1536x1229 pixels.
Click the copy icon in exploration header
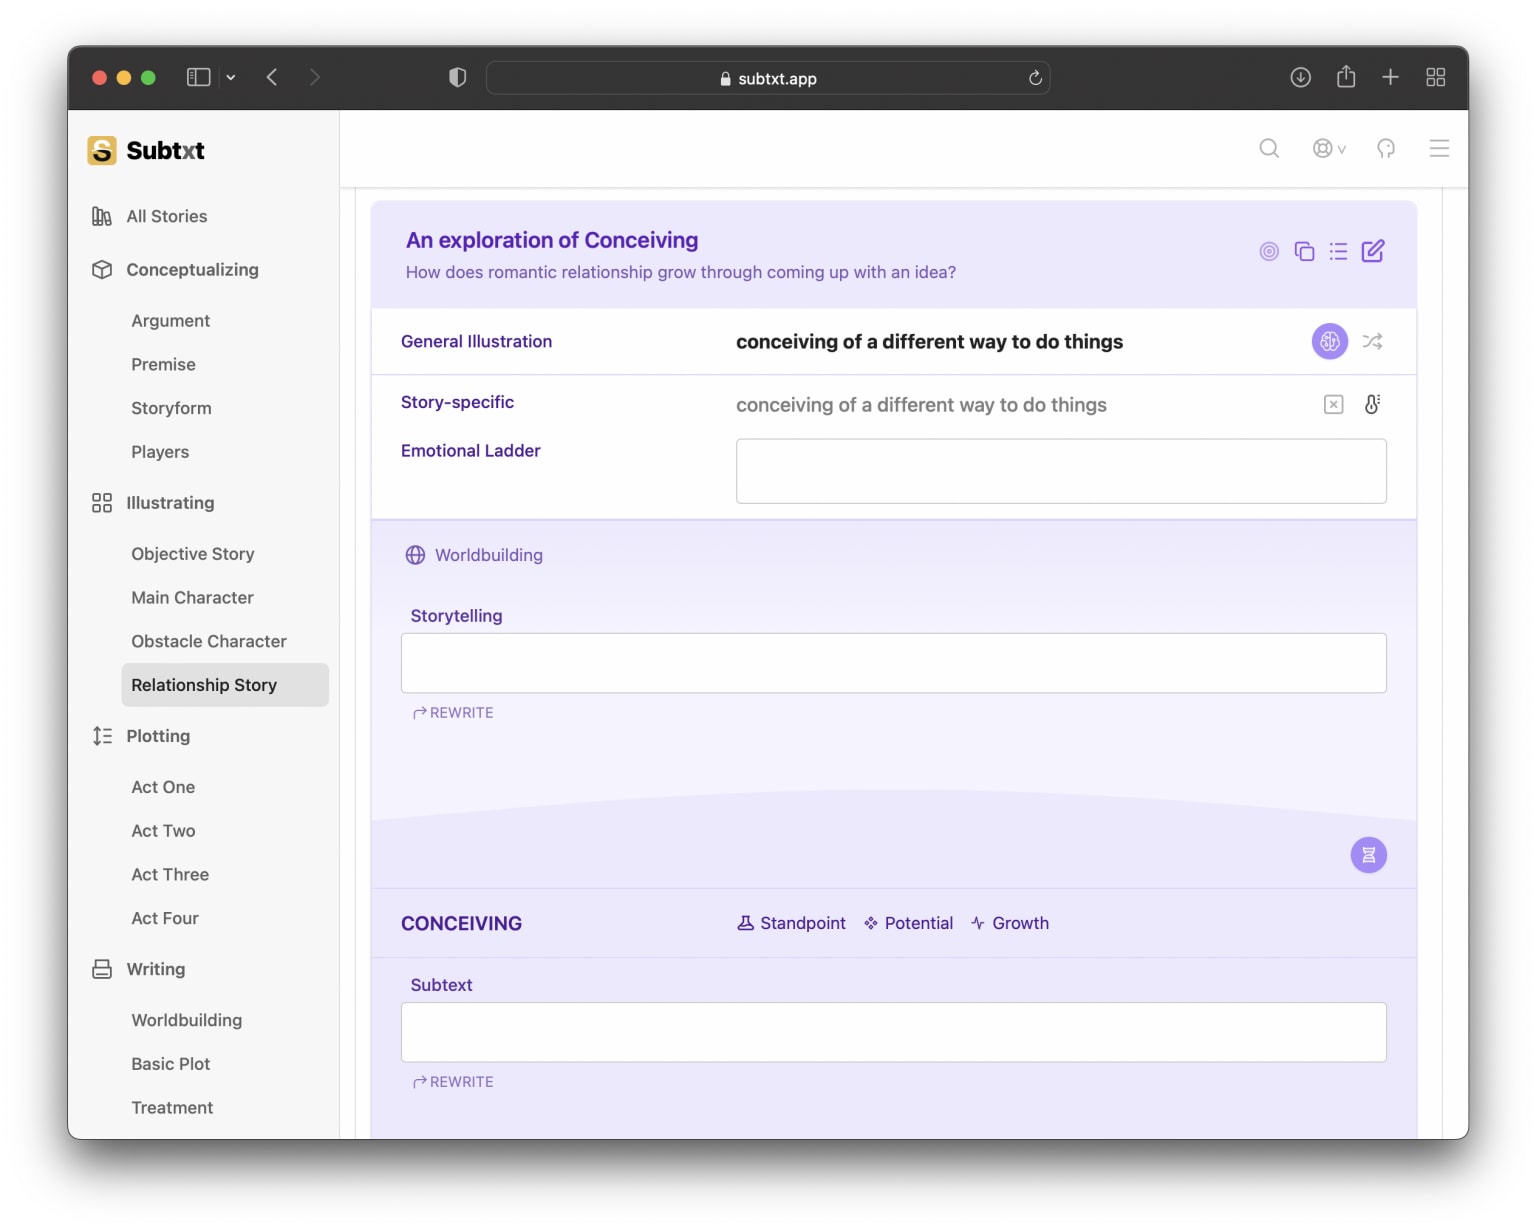point(1304,251)
